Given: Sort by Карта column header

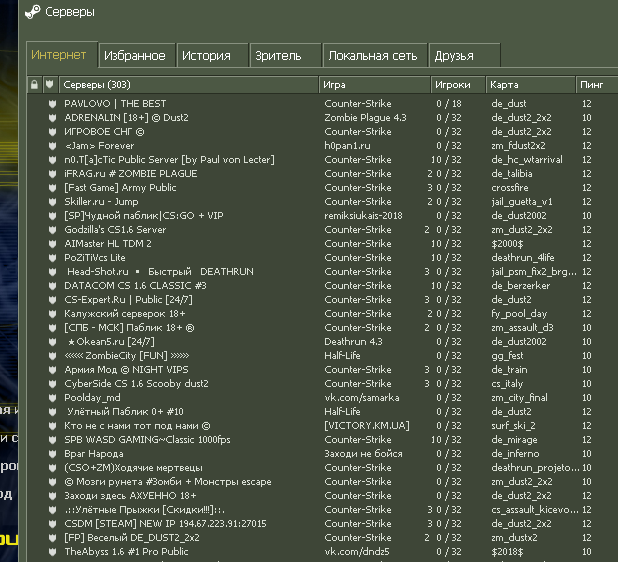Looking at the screenshot, I should tap(530, 85).
